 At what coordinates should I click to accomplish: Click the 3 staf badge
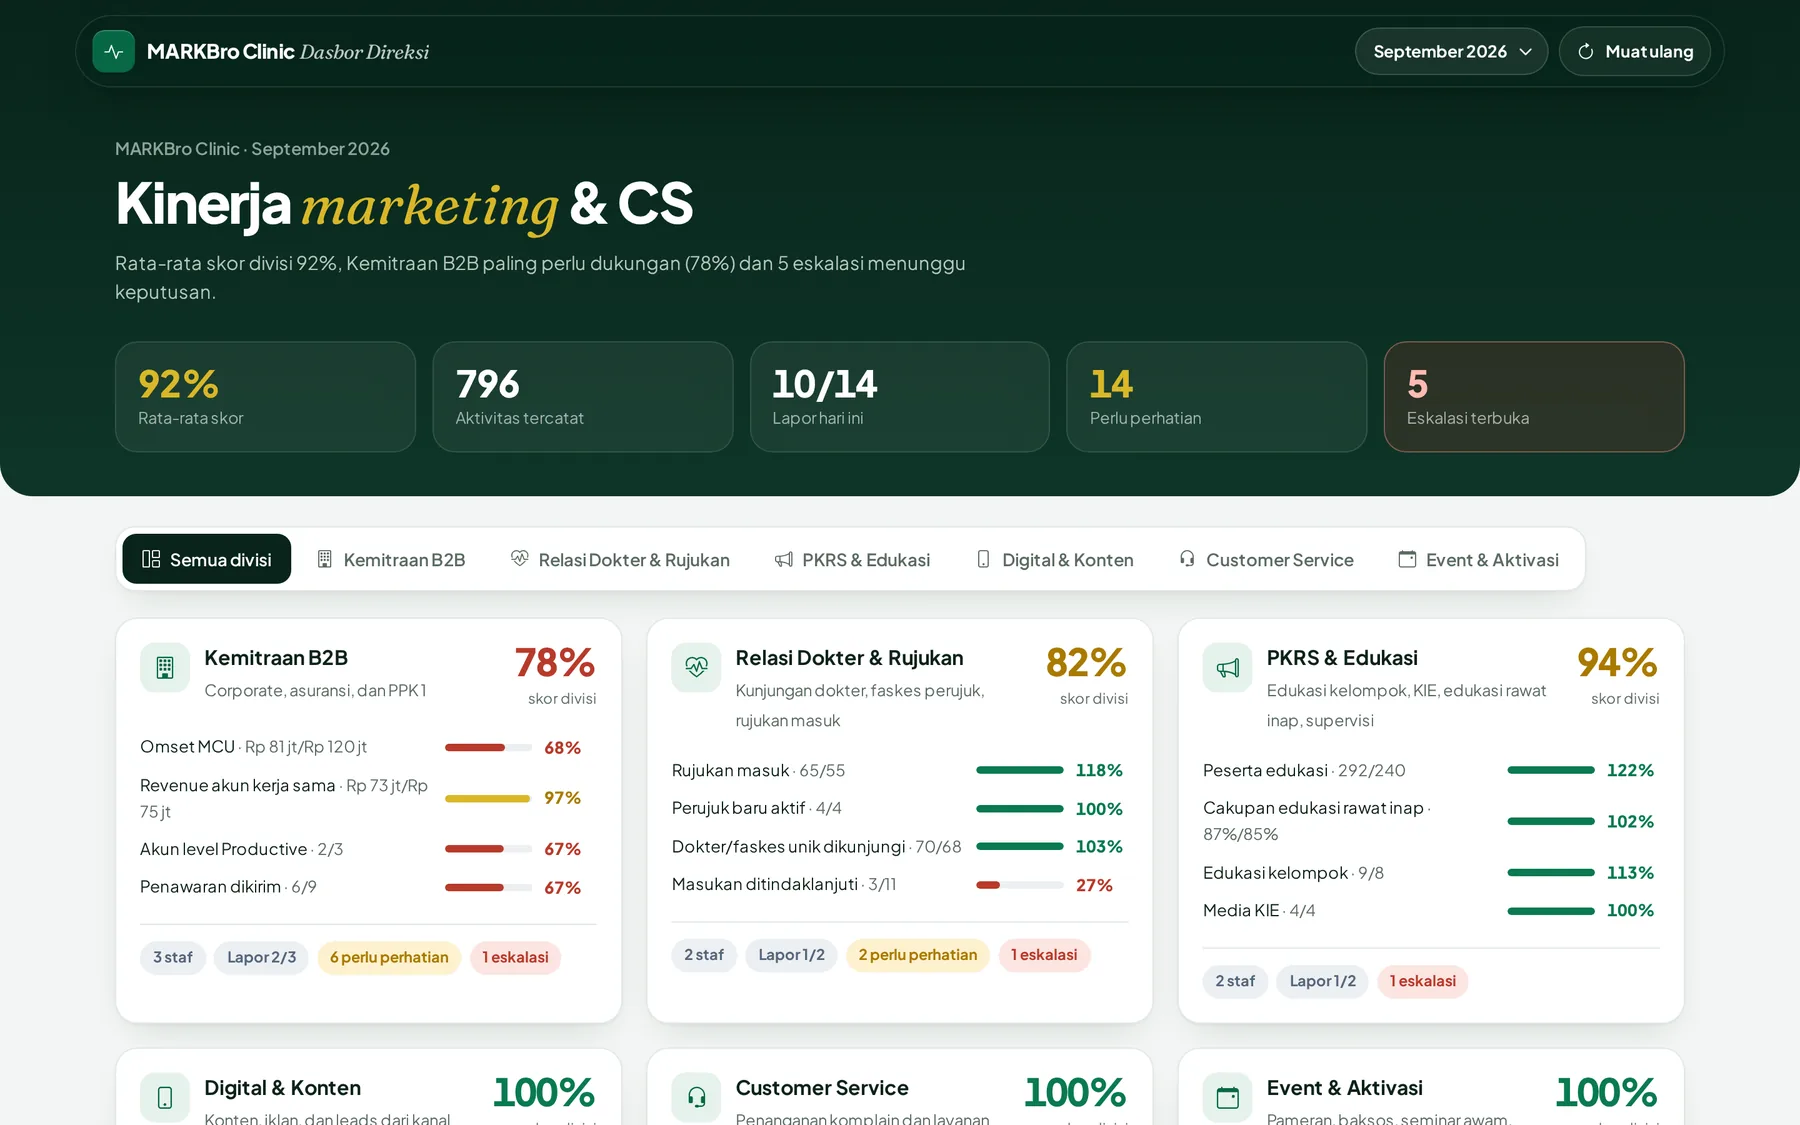click(173, 957)
